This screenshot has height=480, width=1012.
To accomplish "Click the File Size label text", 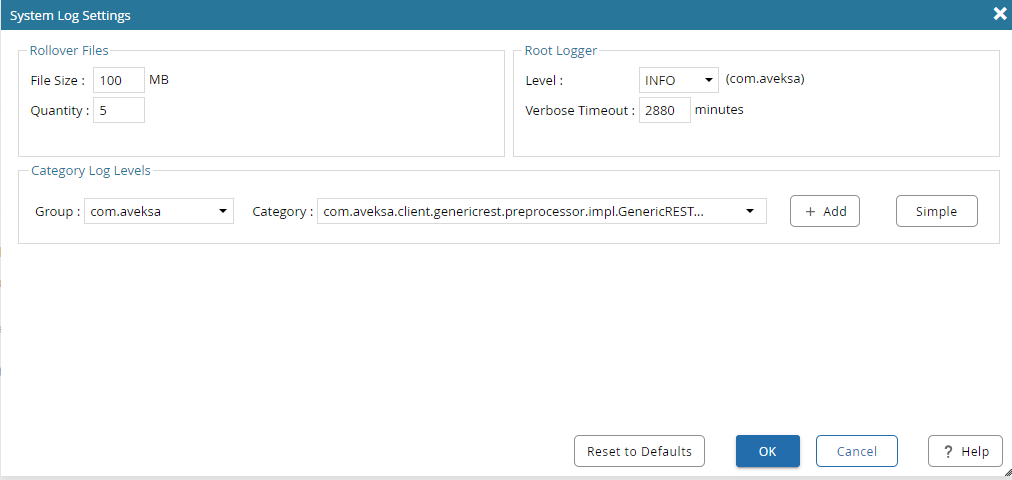I will [x=57, y=80].
